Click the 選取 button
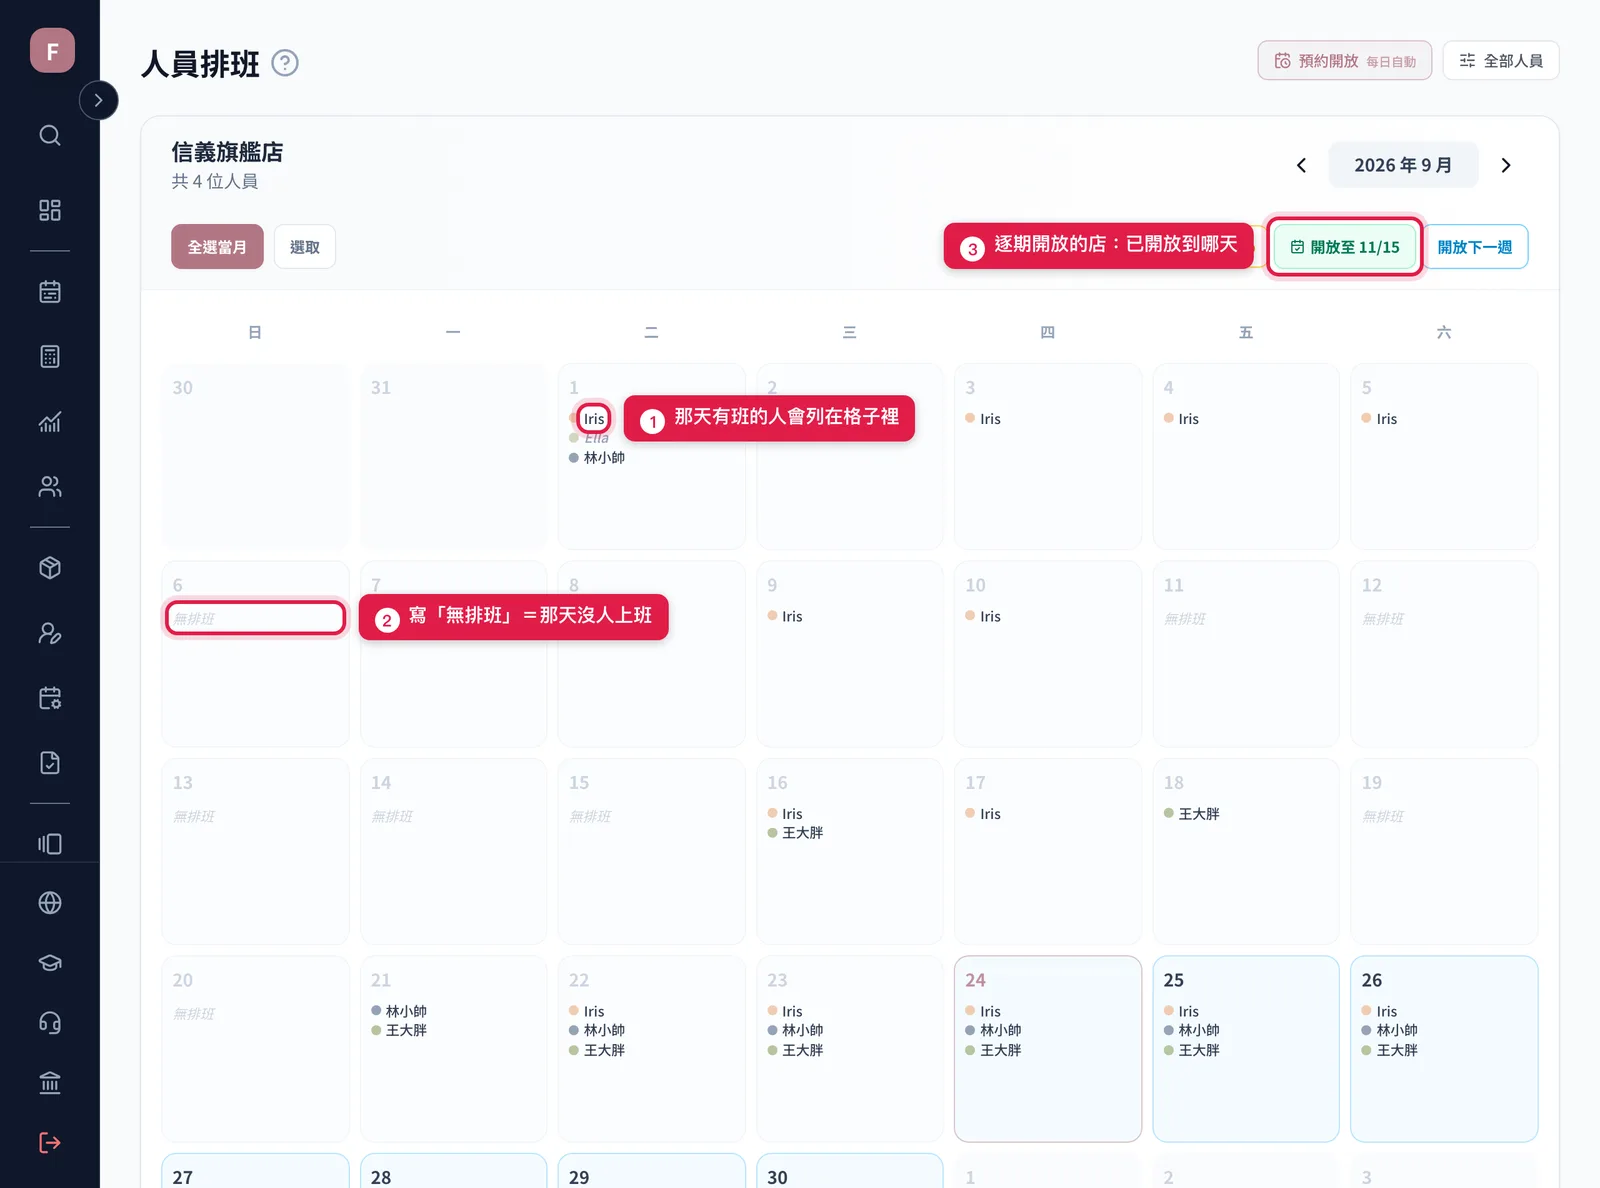Viewport: 1600px width, 1188px height. tap(305, 247)
